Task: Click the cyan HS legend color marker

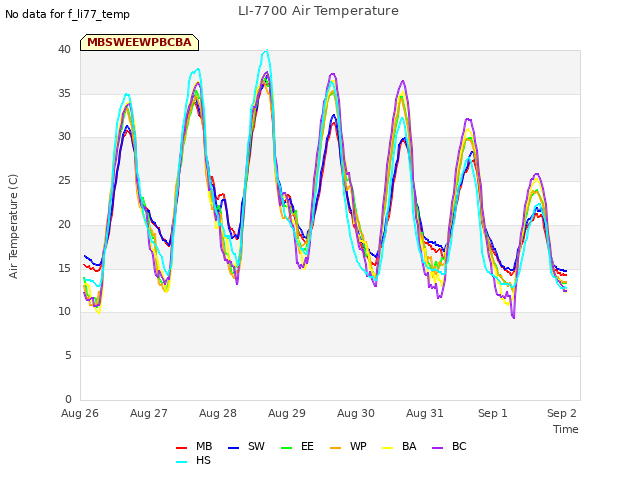Action: pyautogui.click(x=181, y=462)
